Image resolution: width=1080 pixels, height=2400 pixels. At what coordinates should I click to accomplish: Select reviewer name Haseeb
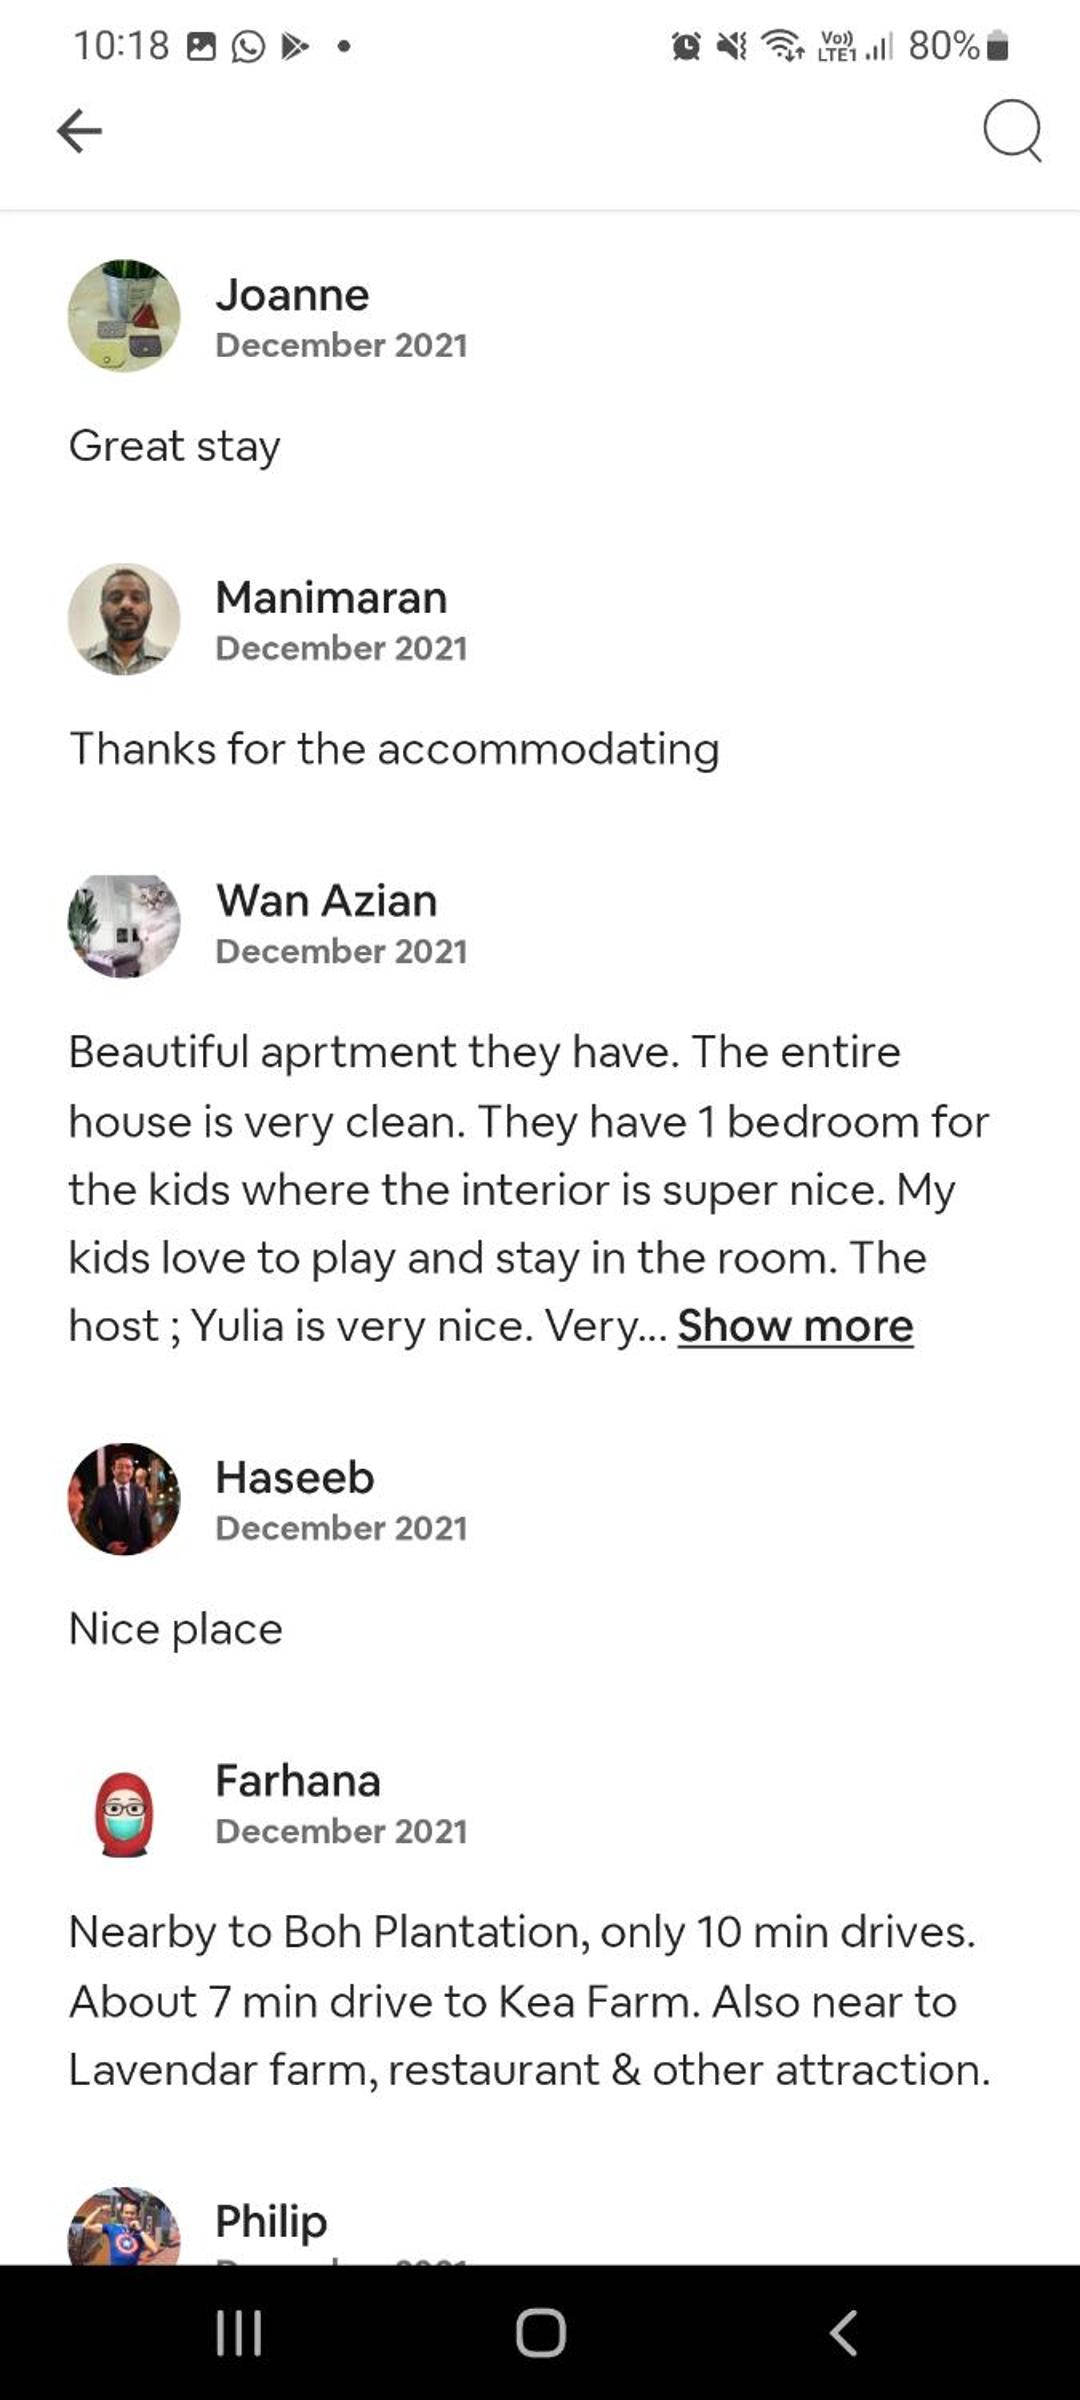295,1477
